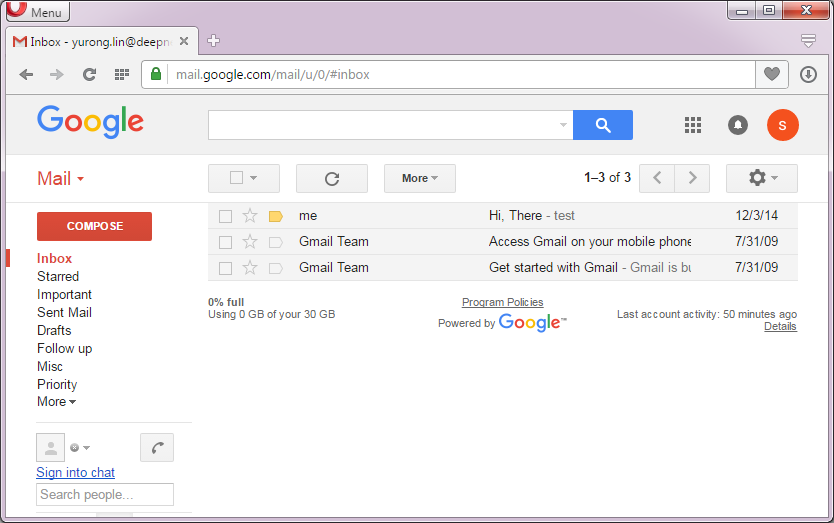Open the Misc label
This screenshot has height=523, width=834.
tap(50, 367)
